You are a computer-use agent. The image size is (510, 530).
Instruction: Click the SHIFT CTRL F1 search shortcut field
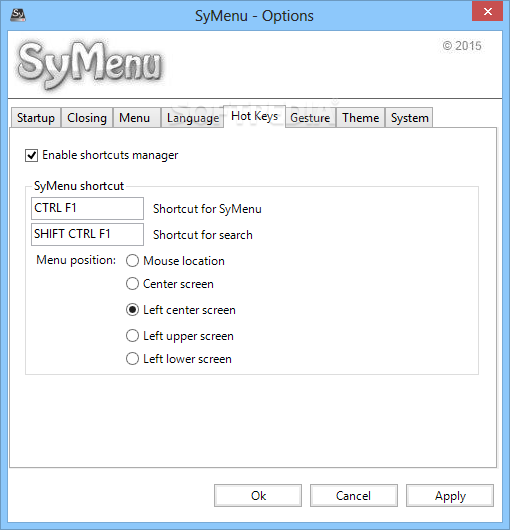pyautogui.click(x=87, y=234)
